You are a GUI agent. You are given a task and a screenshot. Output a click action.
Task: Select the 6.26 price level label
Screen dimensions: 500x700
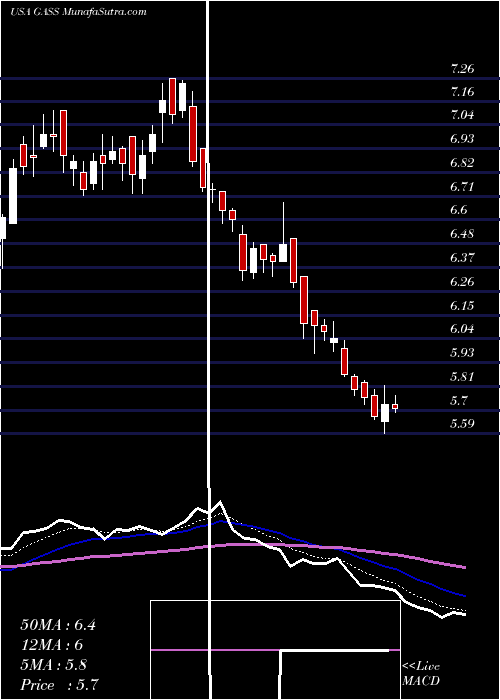462,282
